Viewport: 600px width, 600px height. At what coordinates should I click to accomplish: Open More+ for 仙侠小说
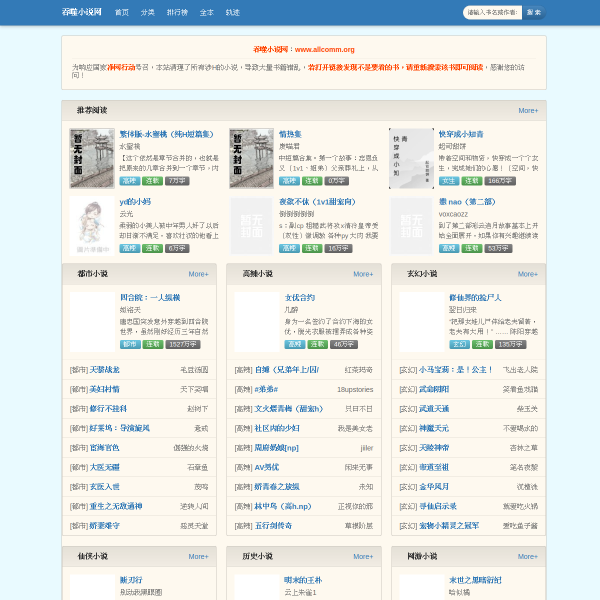coord(198,556)
